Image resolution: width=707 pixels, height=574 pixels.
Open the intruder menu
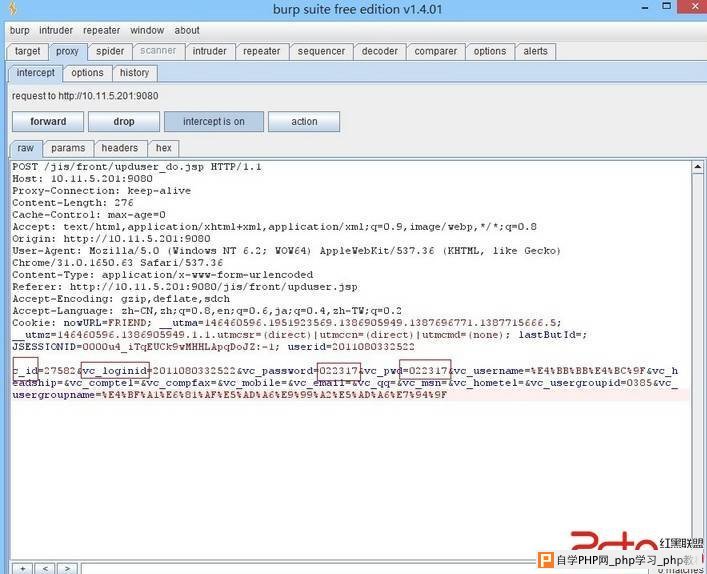(56, 30)
